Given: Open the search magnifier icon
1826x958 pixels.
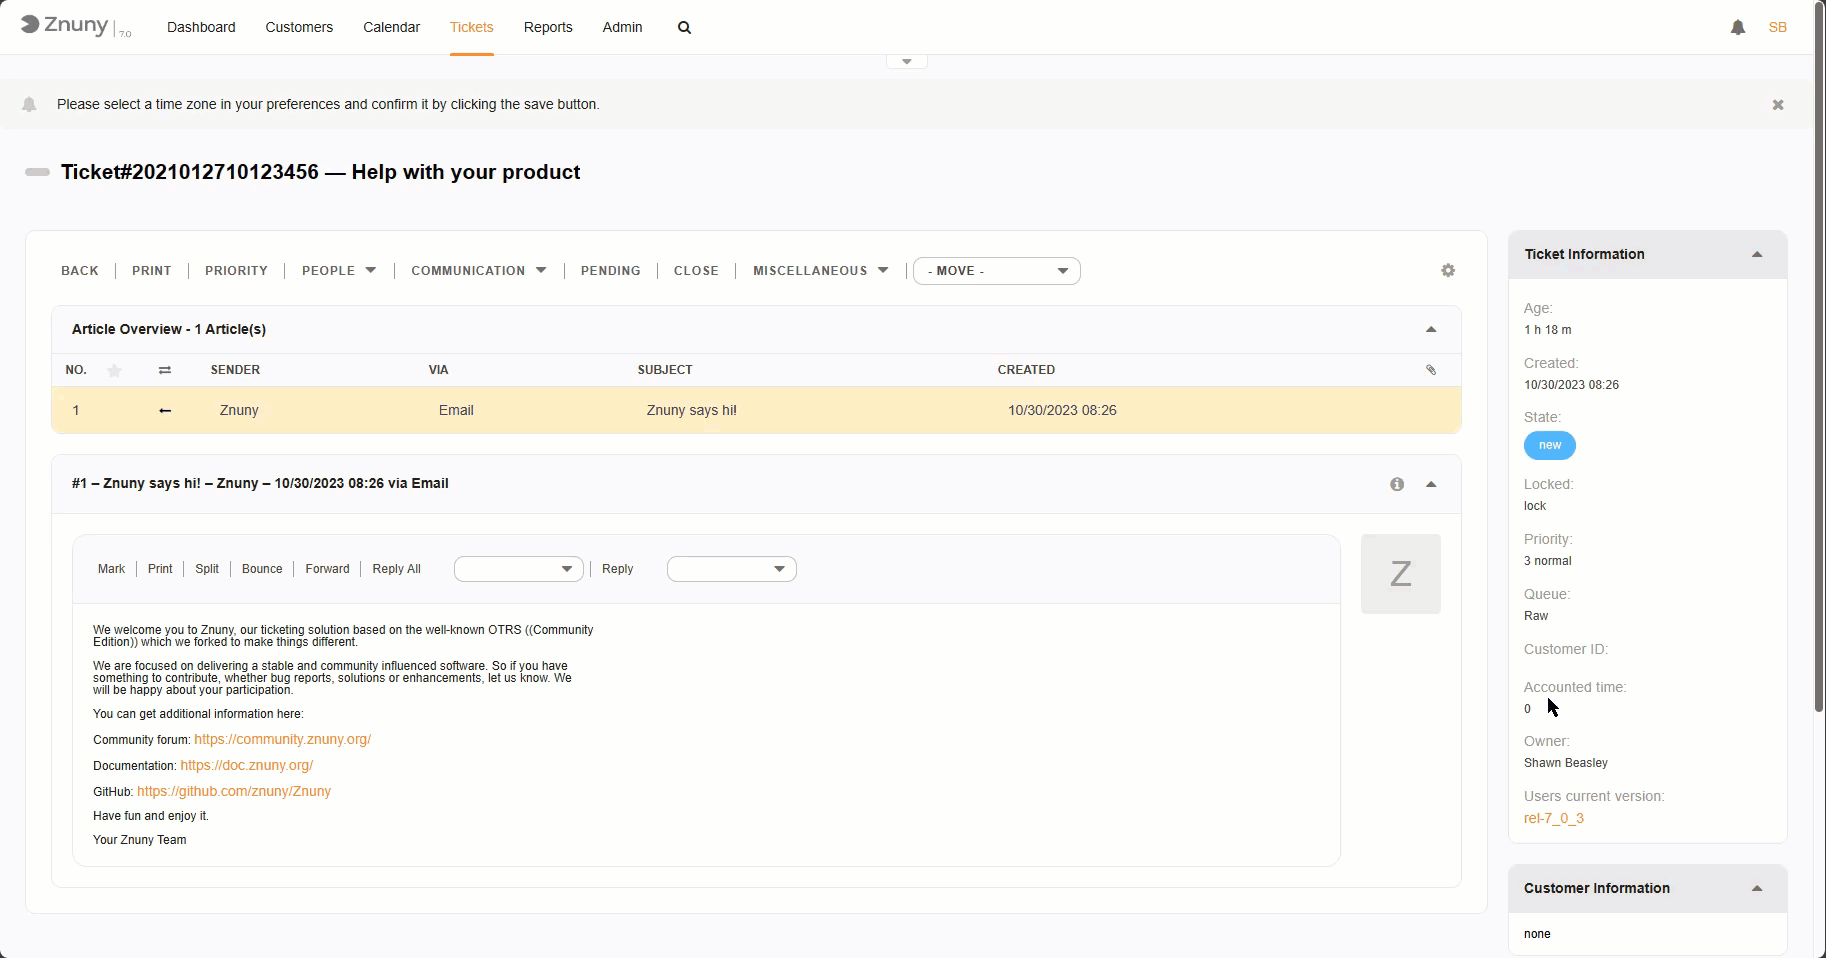Looking at the screenshot, I should click(x=684, y=28).
